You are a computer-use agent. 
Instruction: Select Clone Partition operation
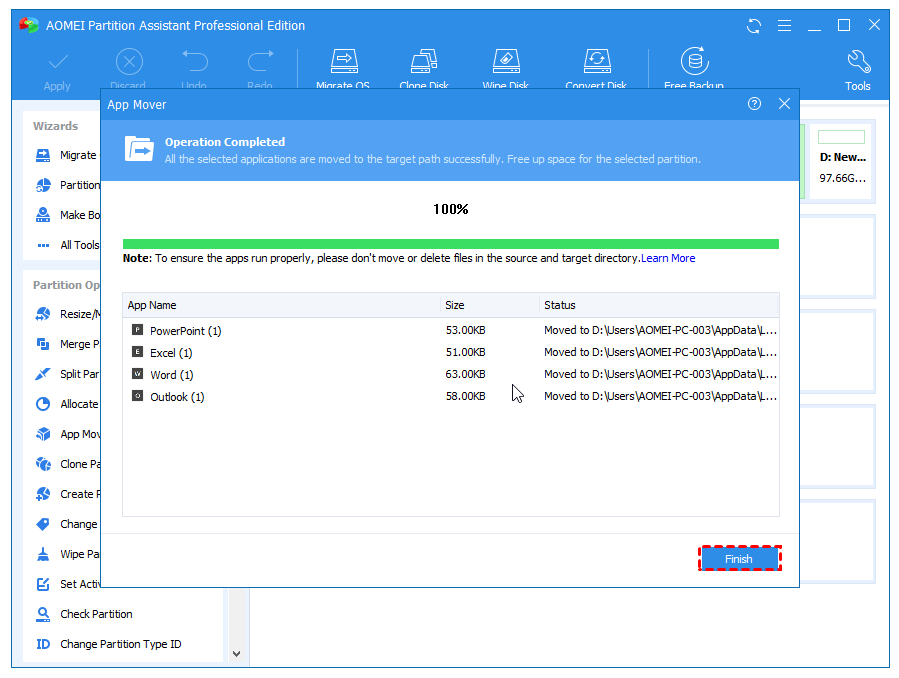(x=67, y=464)
